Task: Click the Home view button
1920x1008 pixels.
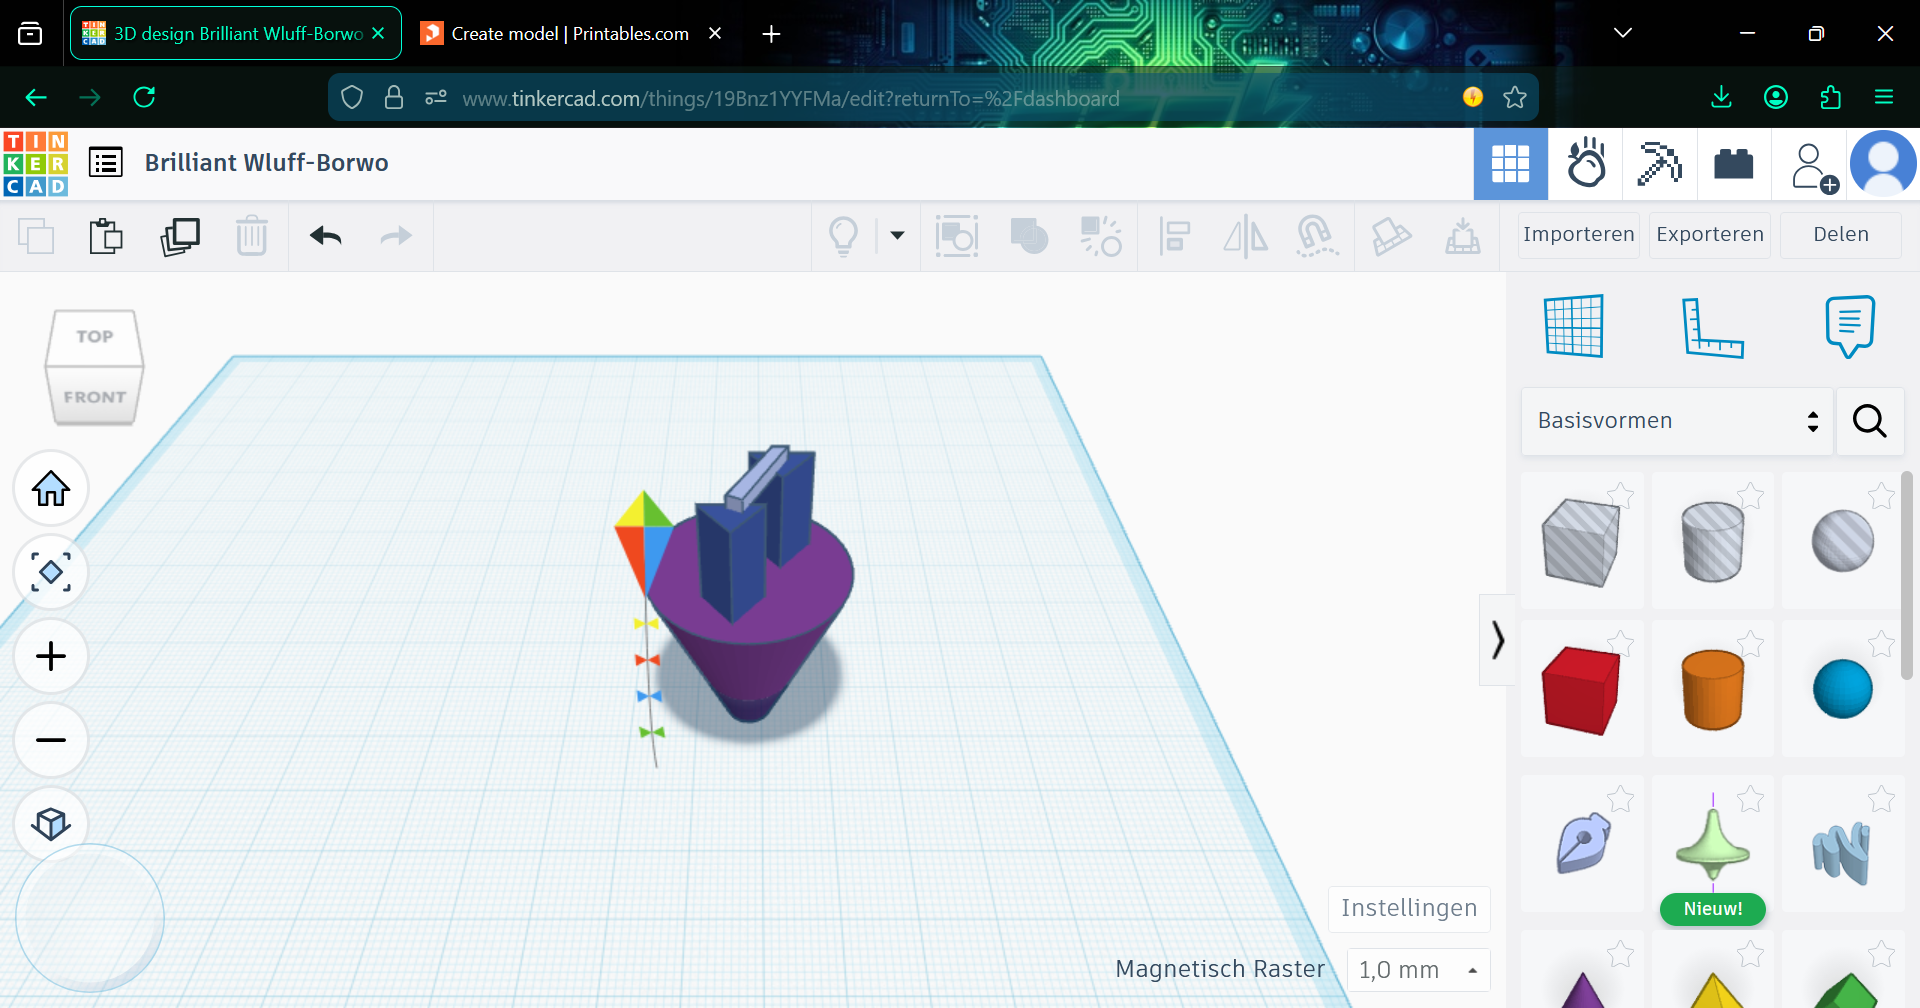Action: (51, 489)
